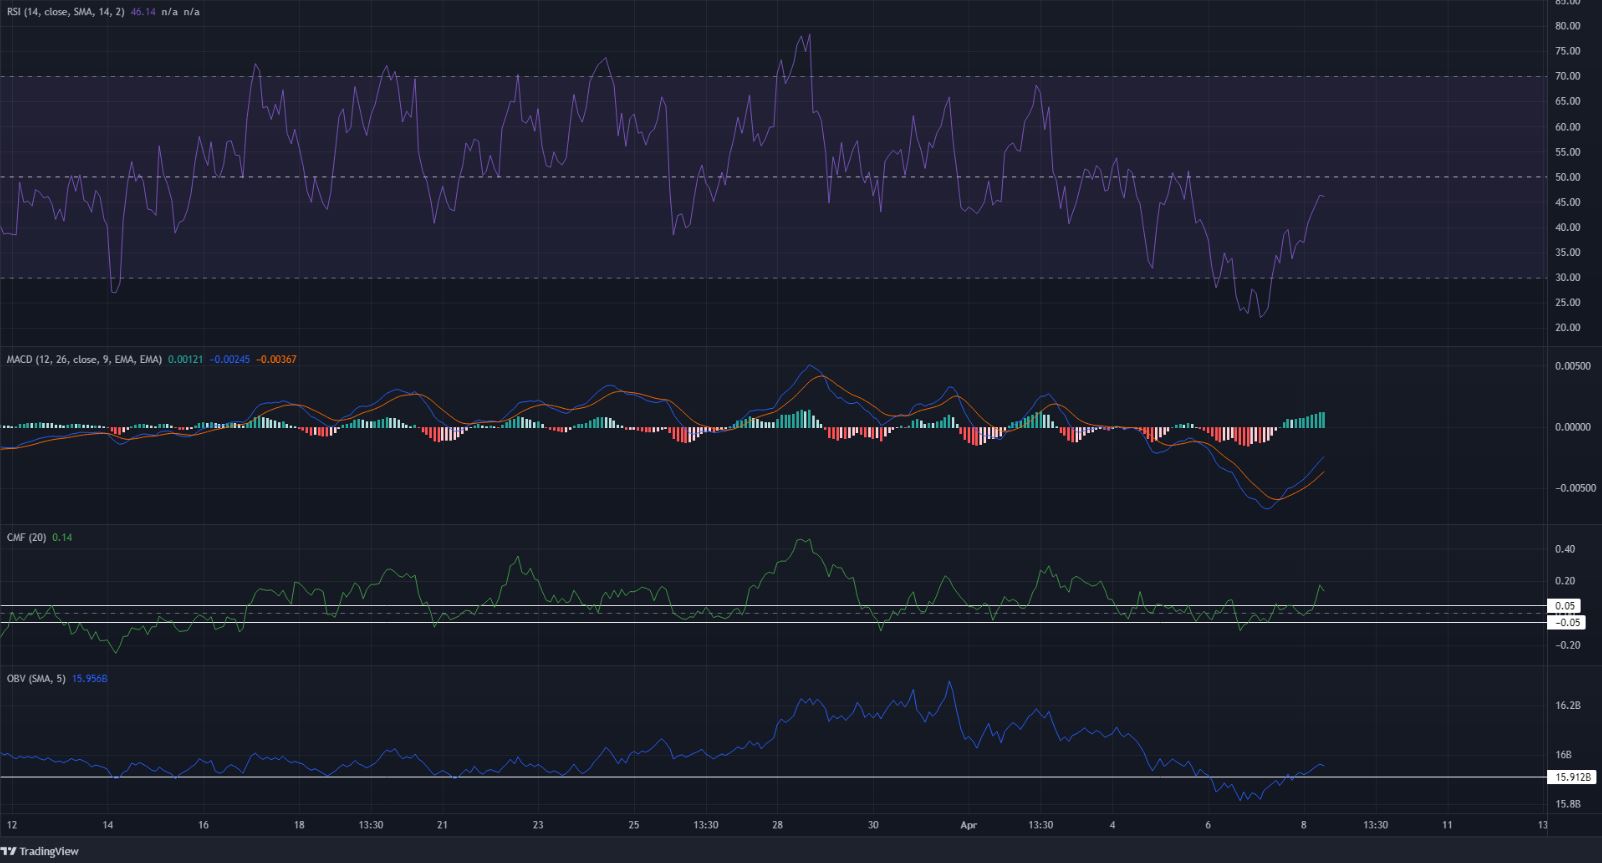1602x863 pixels.
Task: Click the green MACD histogram value 0.00121
Action: point(185,358)
